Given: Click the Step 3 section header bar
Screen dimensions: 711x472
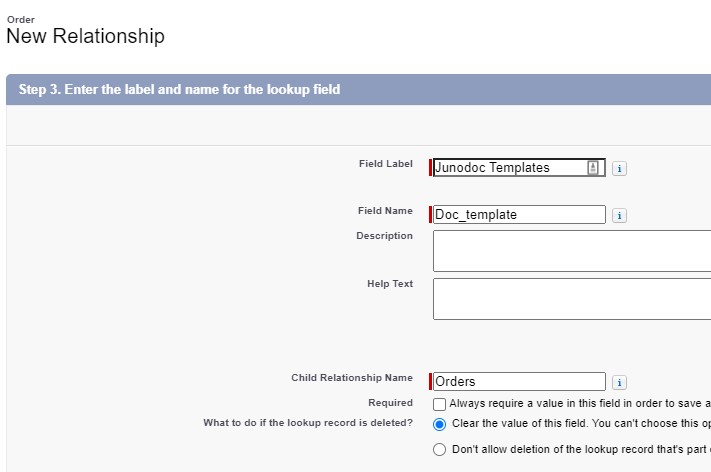Looking at the screenshot, I should tap(358, 89).
